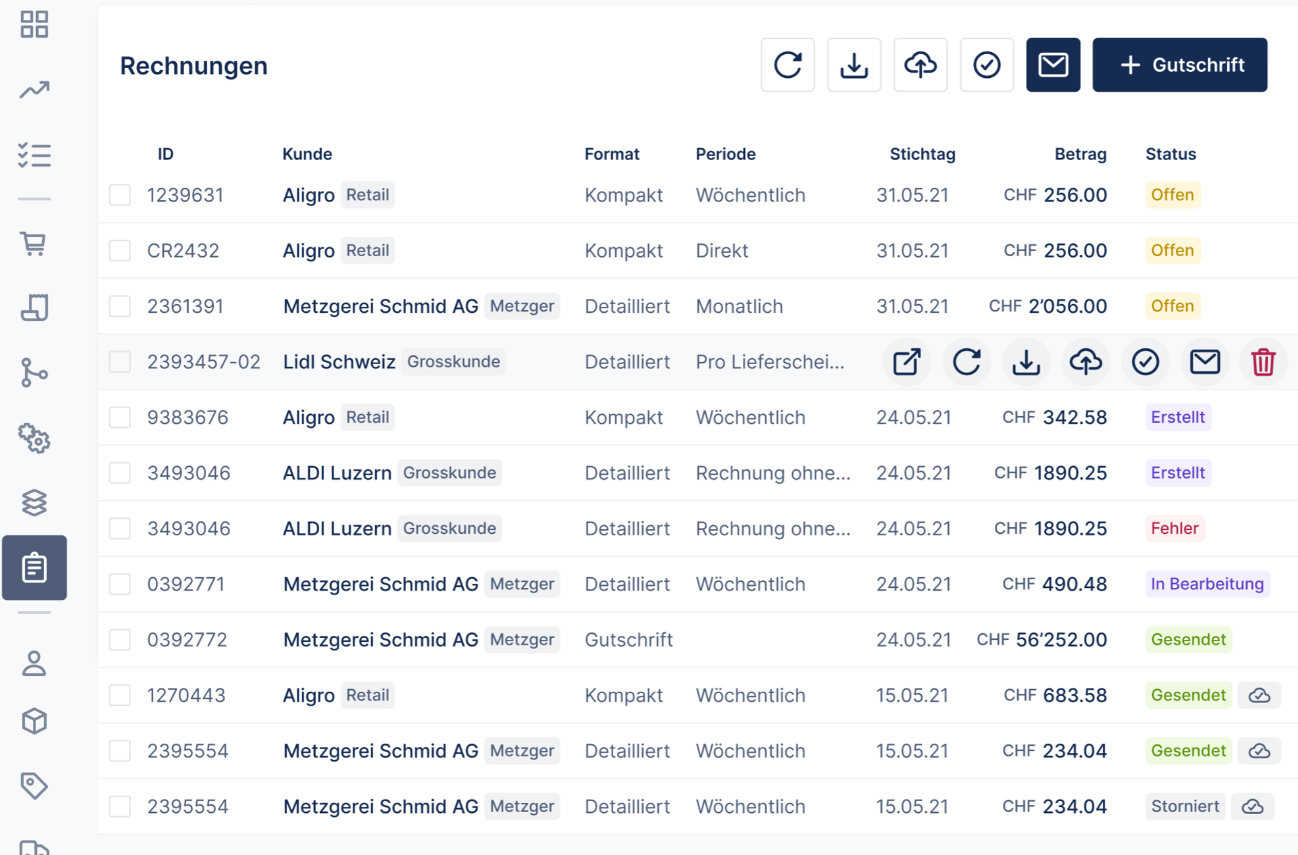Viewport: 1298px width, 855px height.
Task: Sort the table by Betrag column
Action: pyautogui.click(x=1080, y=154)
